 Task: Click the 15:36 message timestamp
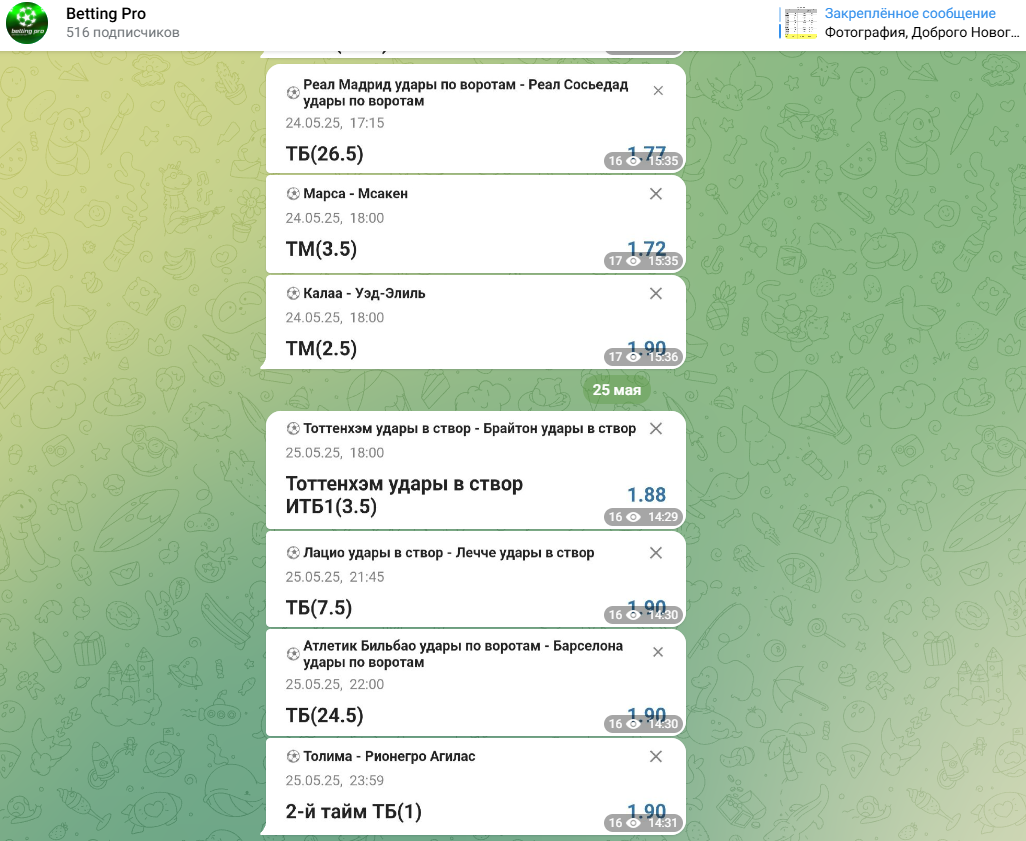[x=663, y=357]
